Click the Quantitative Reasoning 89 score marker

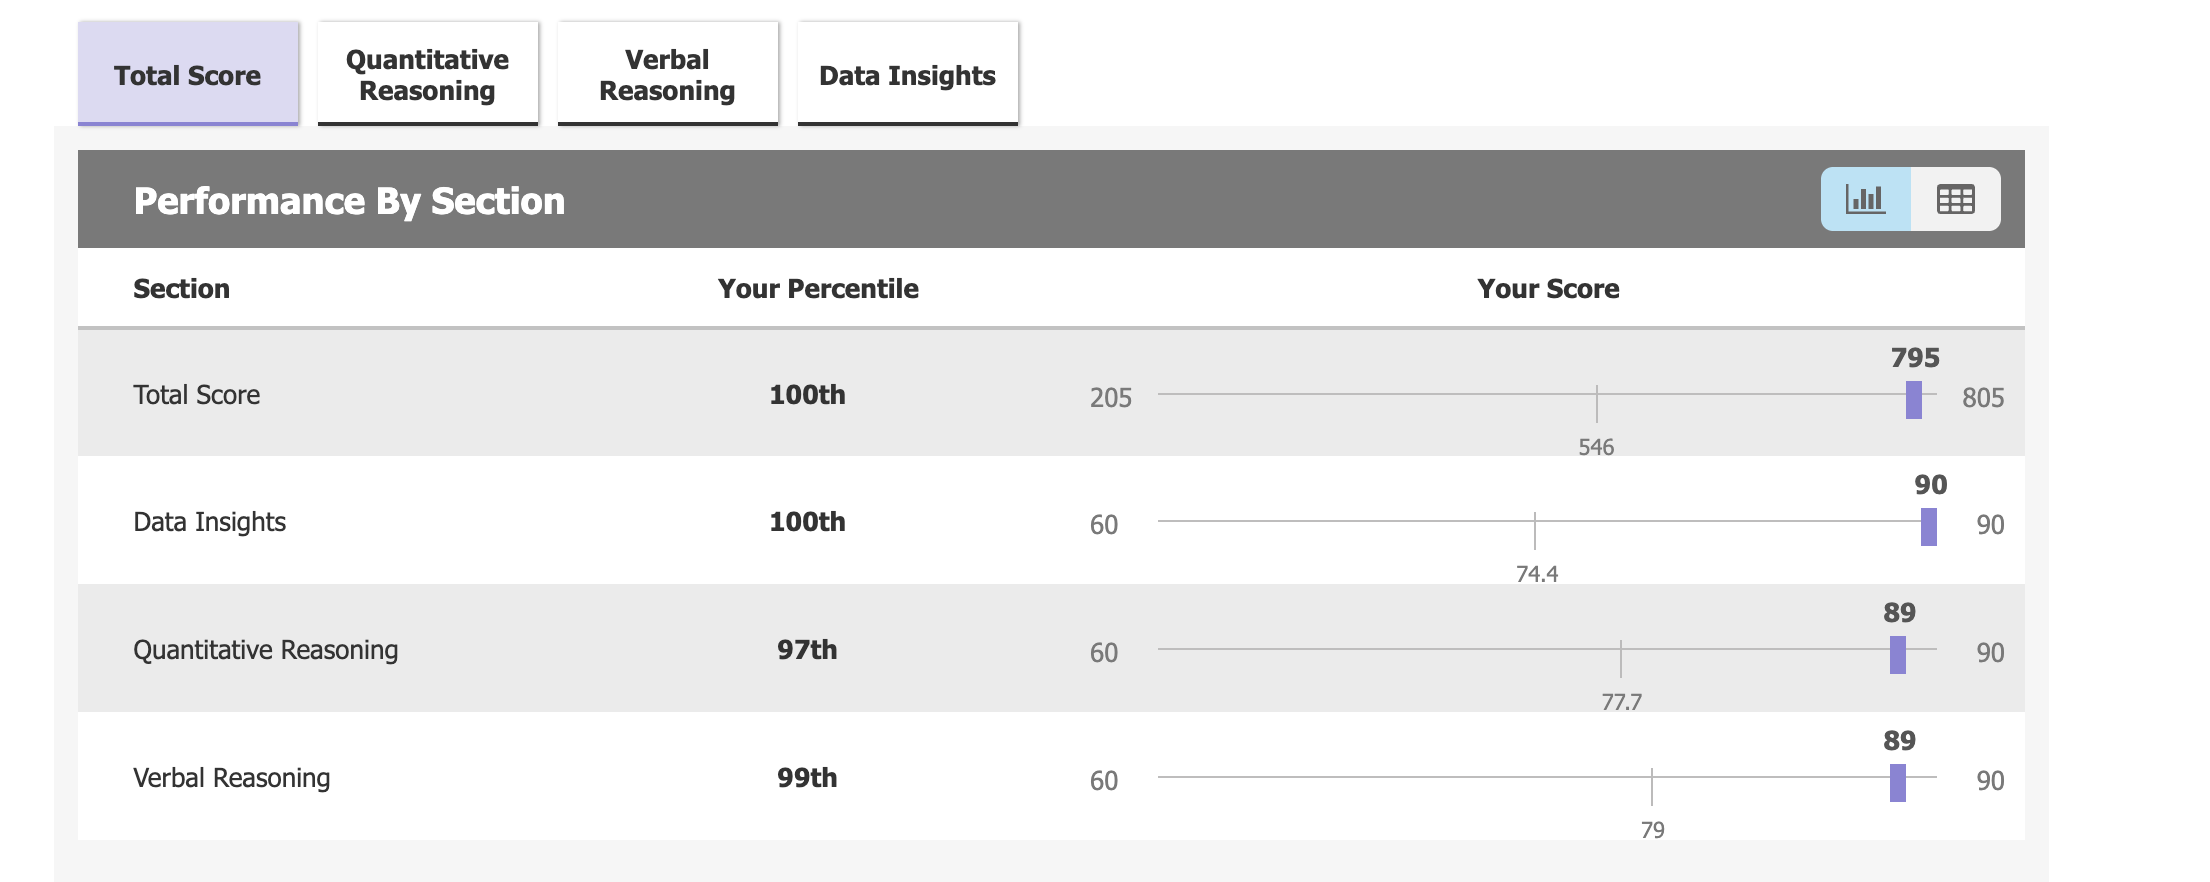click(1898, 655)
